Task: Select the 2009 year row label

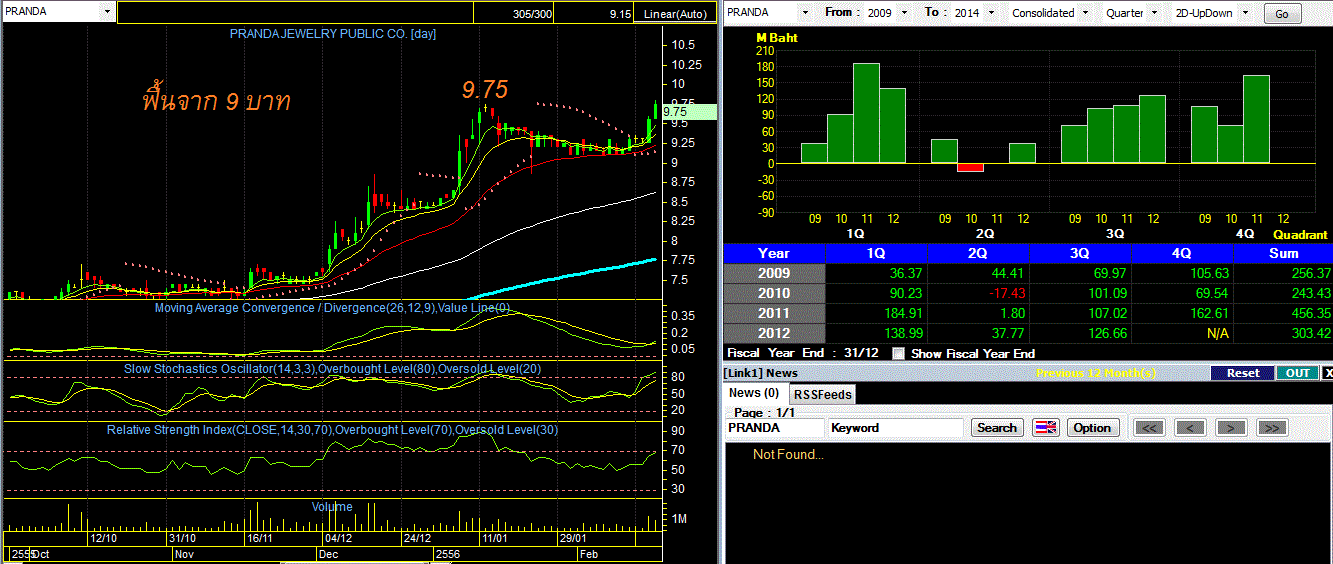Action: [x=774, y=273]
